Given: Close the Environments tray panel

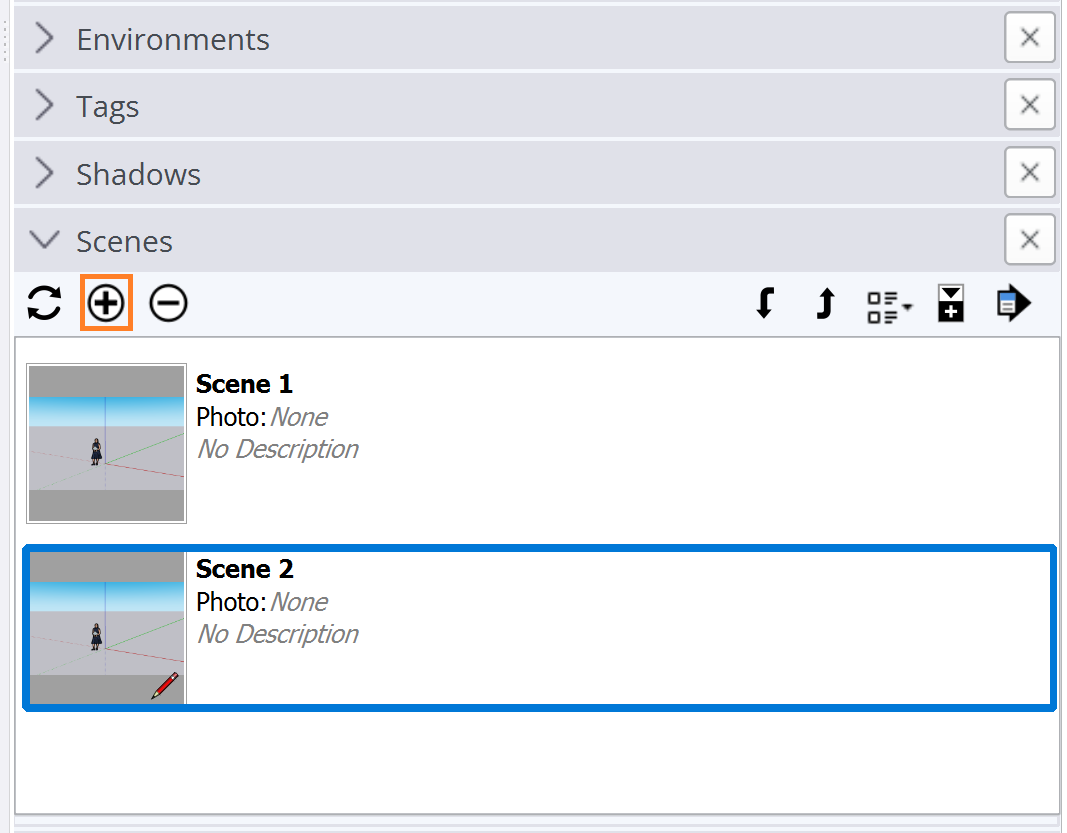Looking at the screenshot, I should 1030,37.
